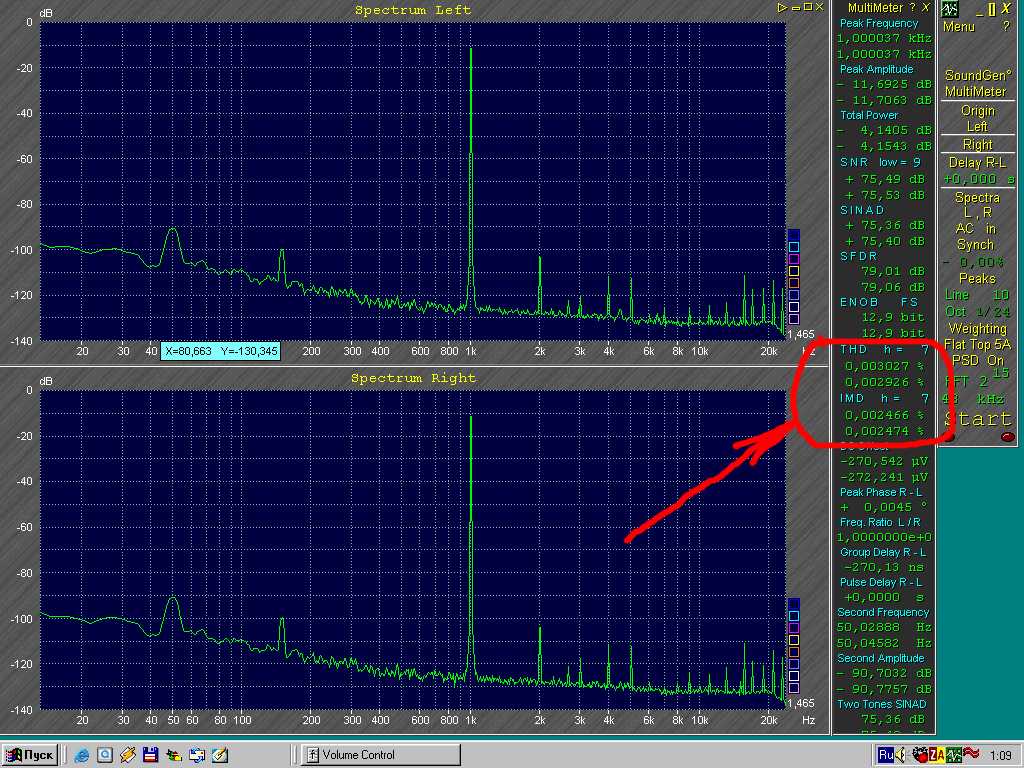Click the Delay R-L value field
The image size is (1024, 768).
977,178
